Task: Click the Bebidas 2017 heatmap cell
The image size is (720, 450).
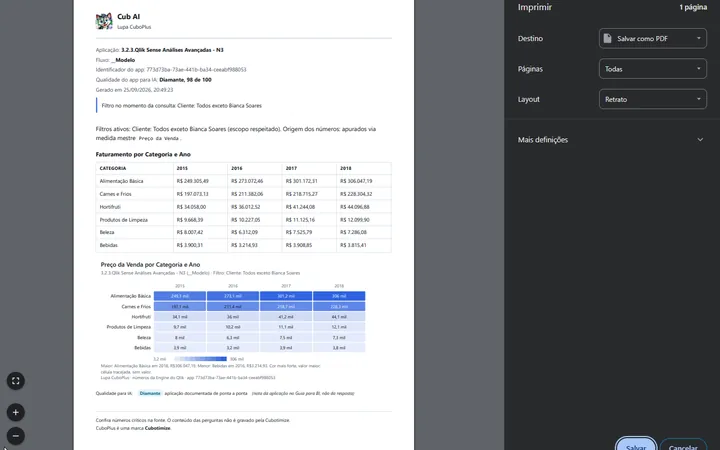Action: pos(286,348)
